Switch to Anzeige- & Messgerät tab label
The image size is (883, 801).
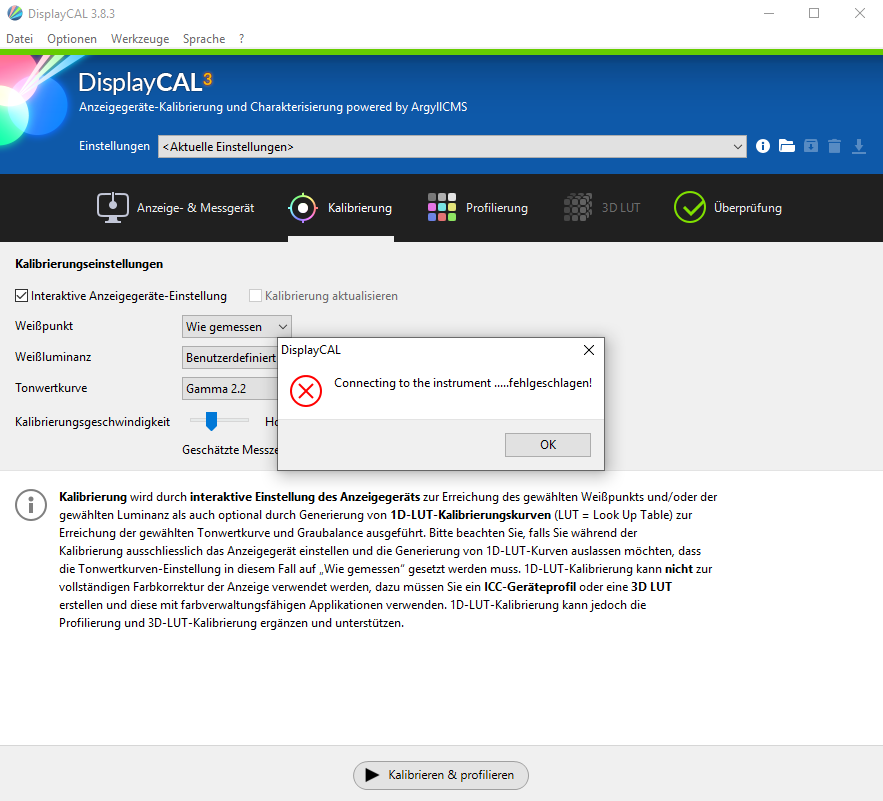coord(195,208)
